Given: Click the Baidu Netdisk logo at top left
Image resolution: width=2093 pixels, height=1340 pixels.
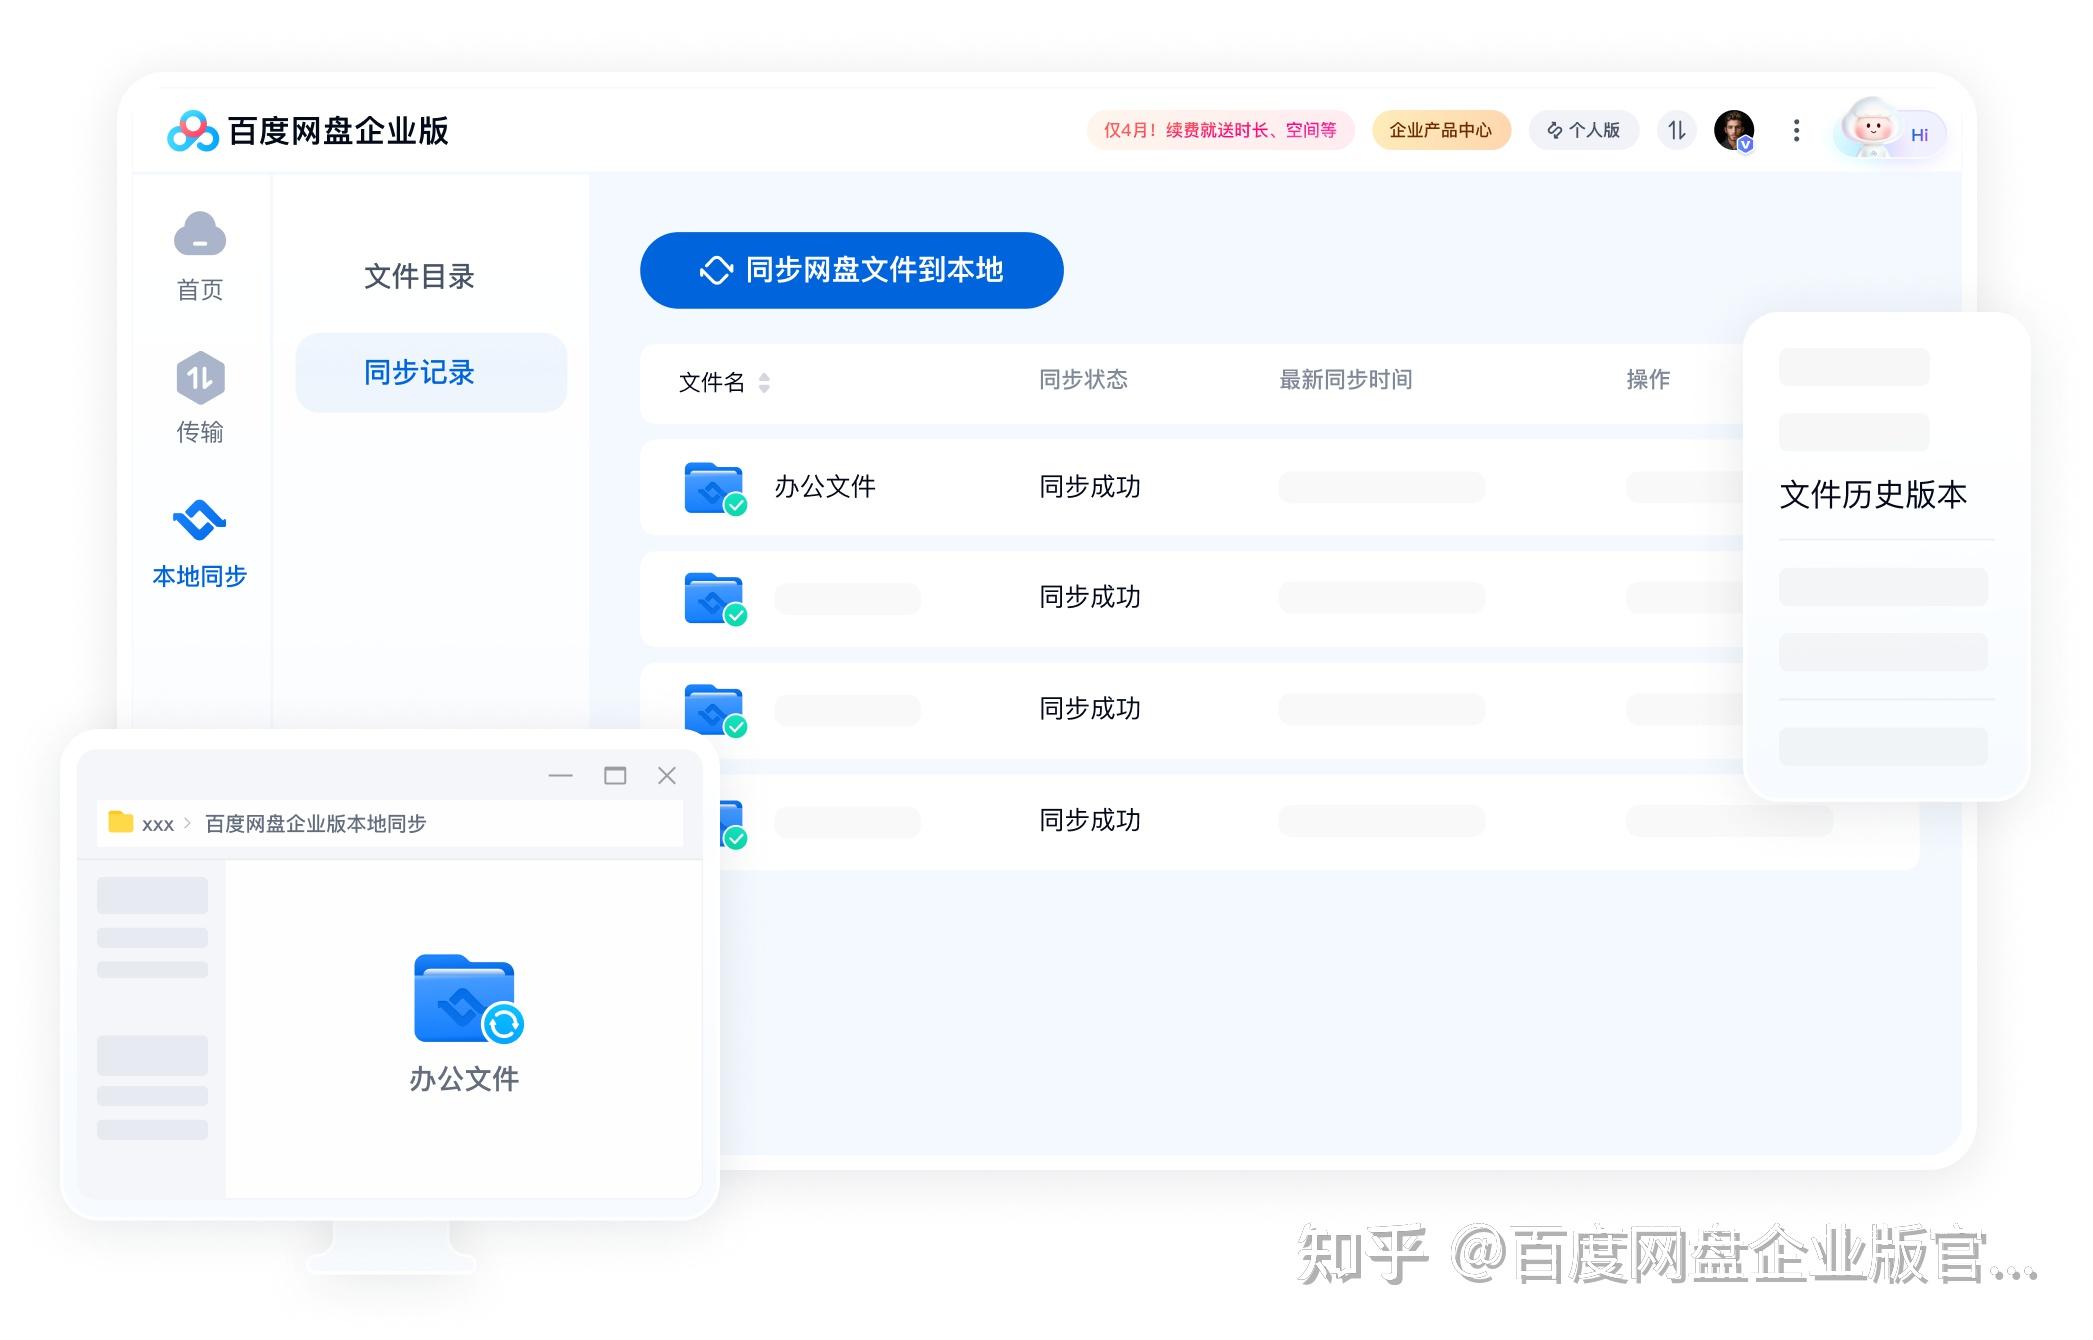Looking at the screenshot, I should (193, 131).
